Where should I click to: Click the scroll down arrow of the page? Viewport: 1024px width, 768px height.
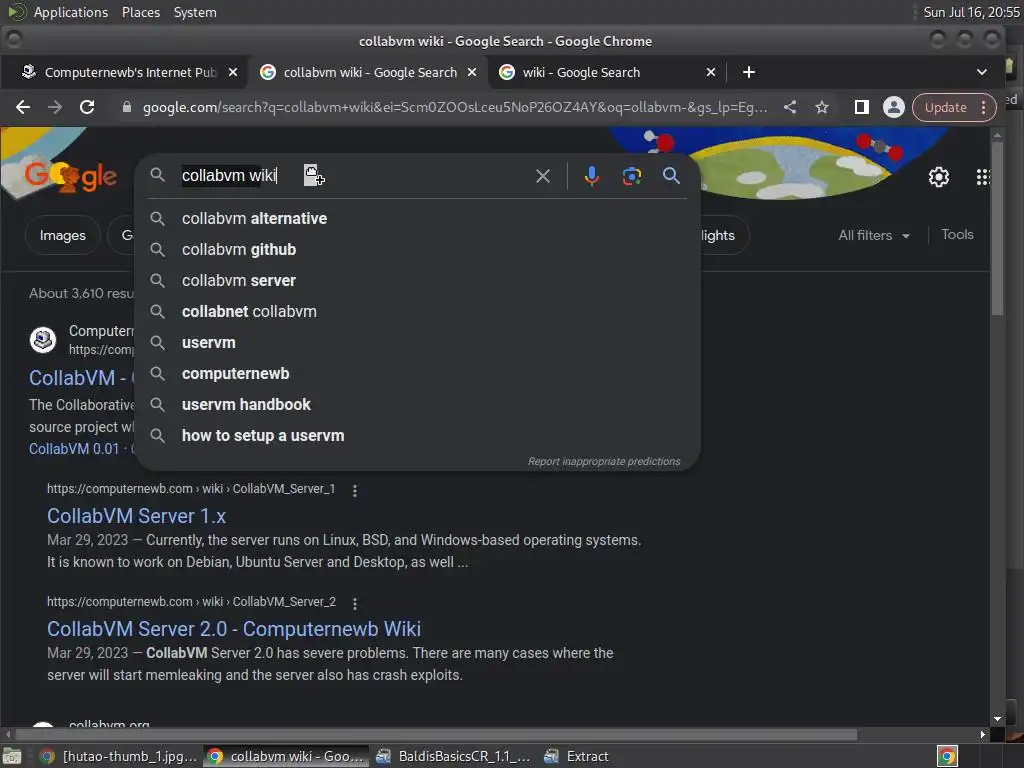pos(997,718)
